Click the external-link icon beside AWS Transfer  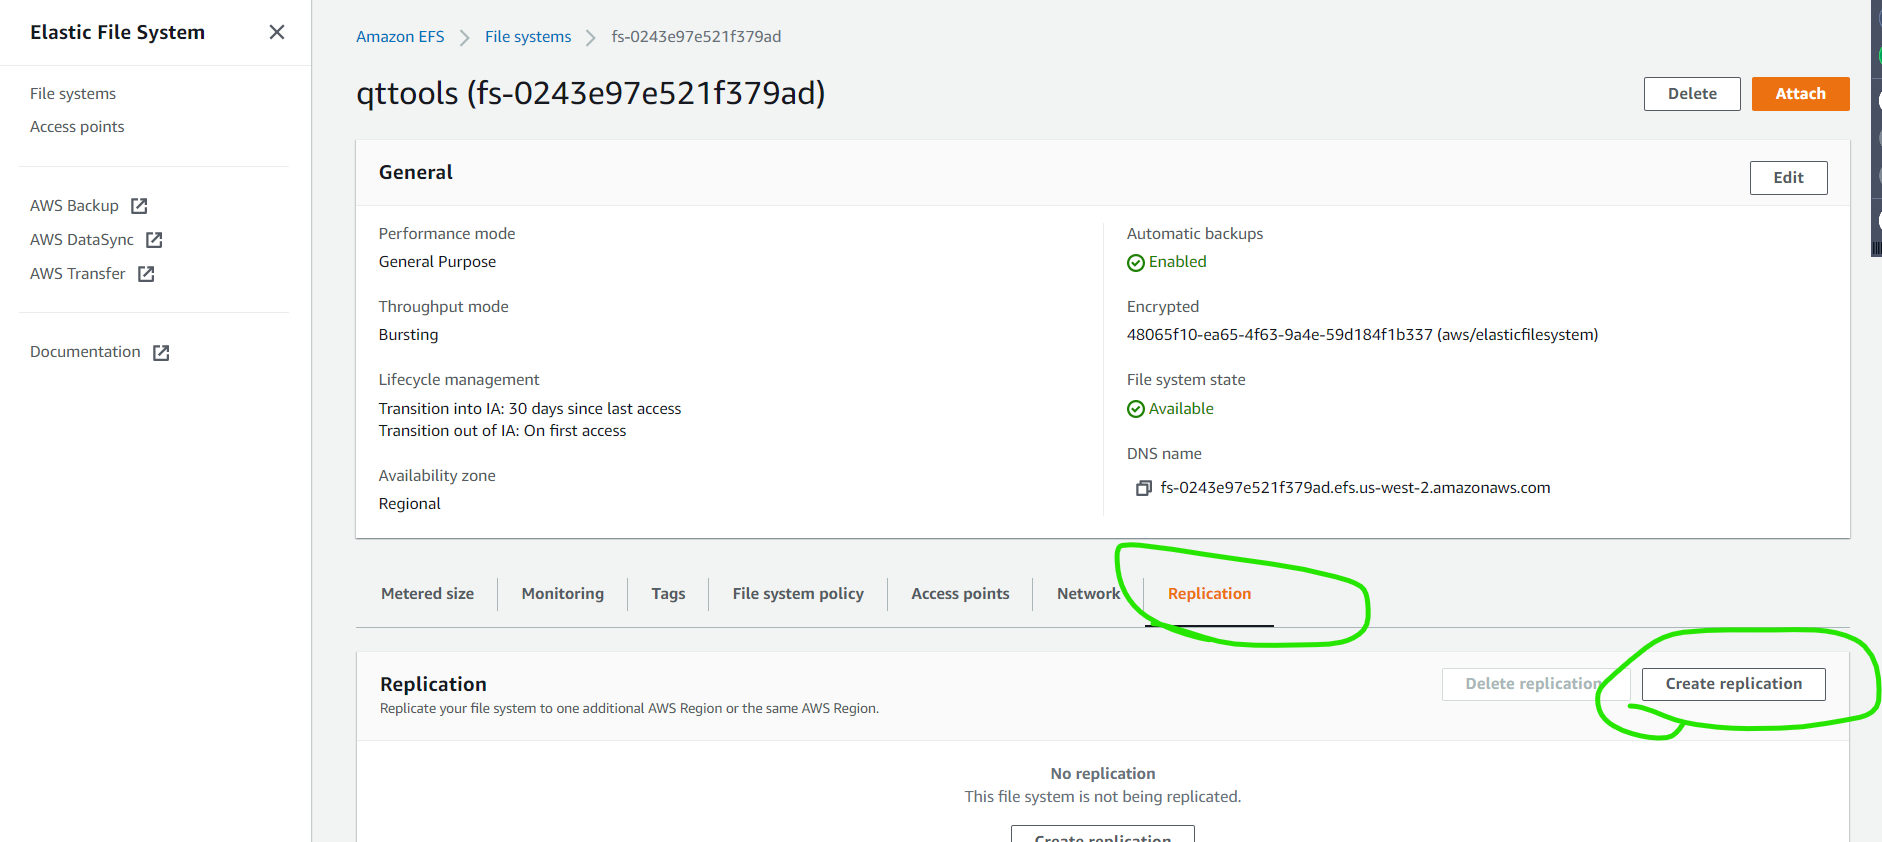tap(146, 274)
